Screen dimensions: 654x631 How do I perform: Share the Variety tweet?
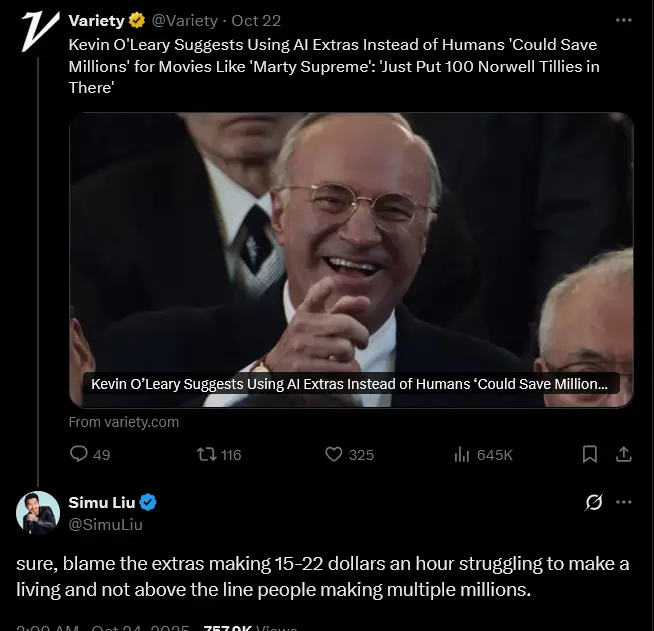624,454
